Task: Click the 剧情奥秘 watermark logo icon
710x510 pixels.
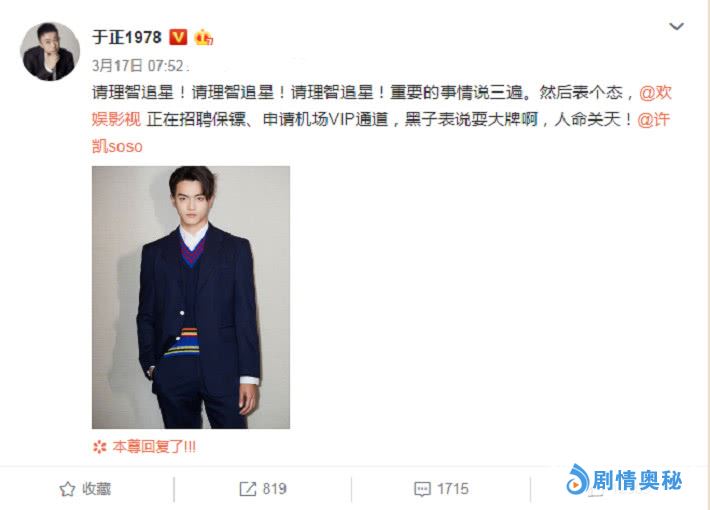Action: pyautogui.click(x=577, y=479)
